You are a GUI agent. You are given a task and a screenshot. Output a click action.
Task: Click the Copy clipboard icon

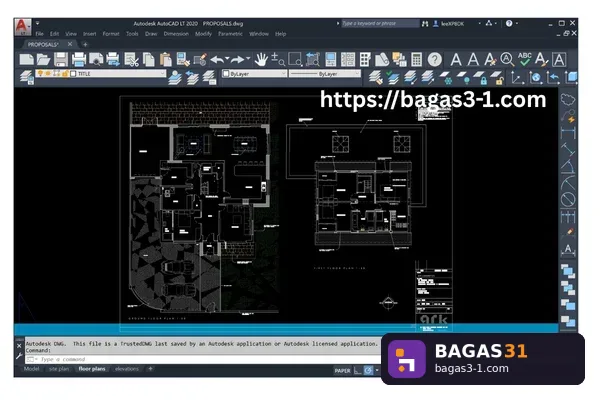click(148, 59)
